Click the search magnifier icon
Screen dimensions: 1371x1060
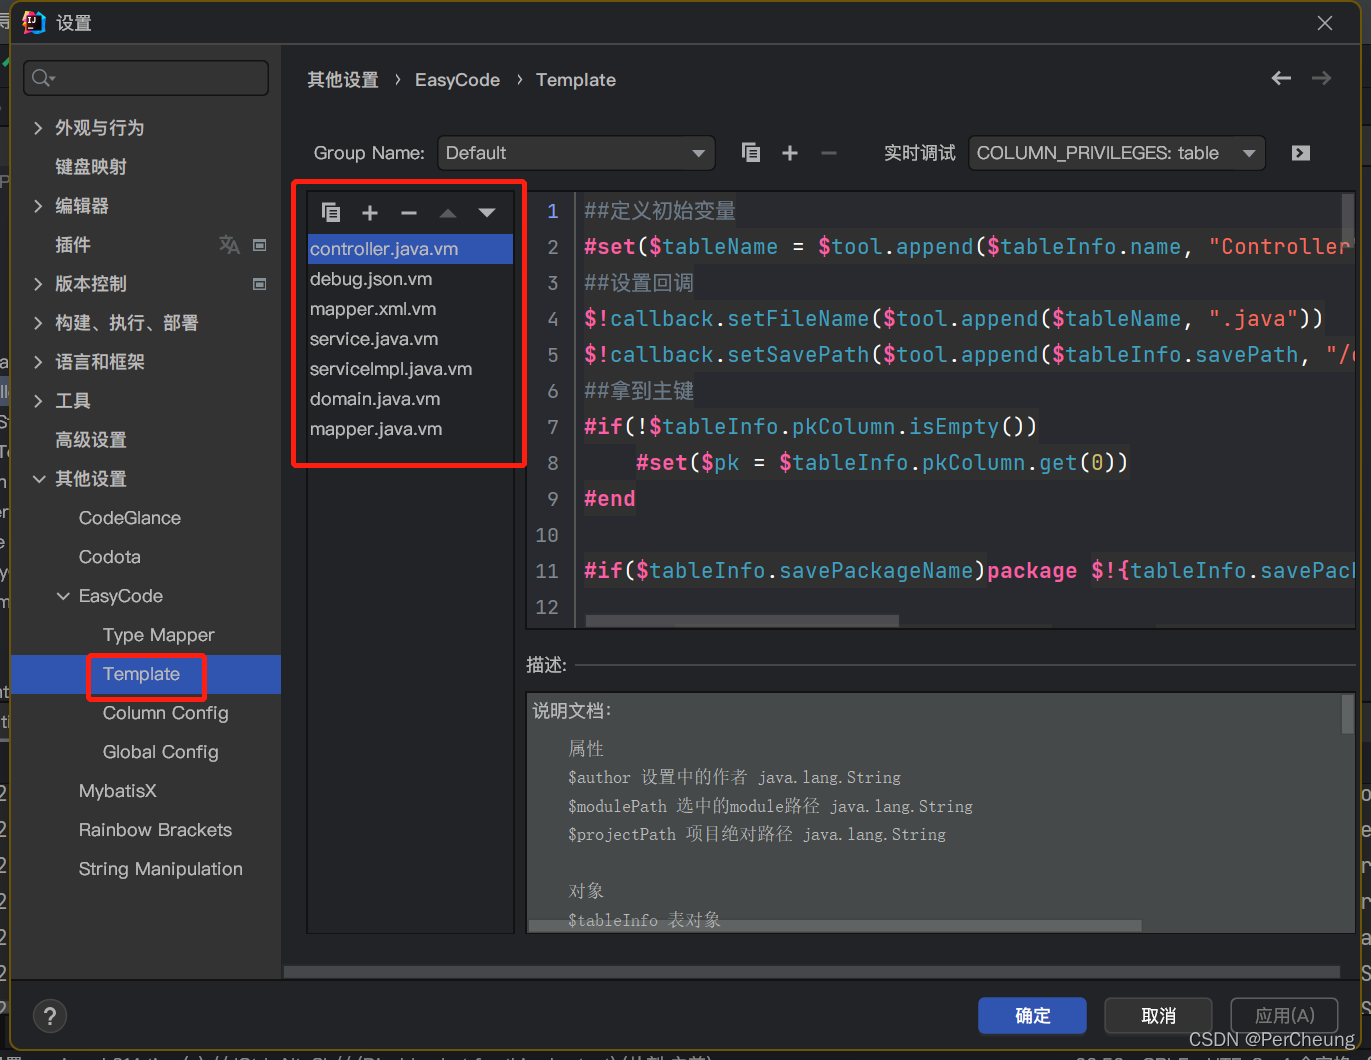pyautogui.click(x=42, y=78)
